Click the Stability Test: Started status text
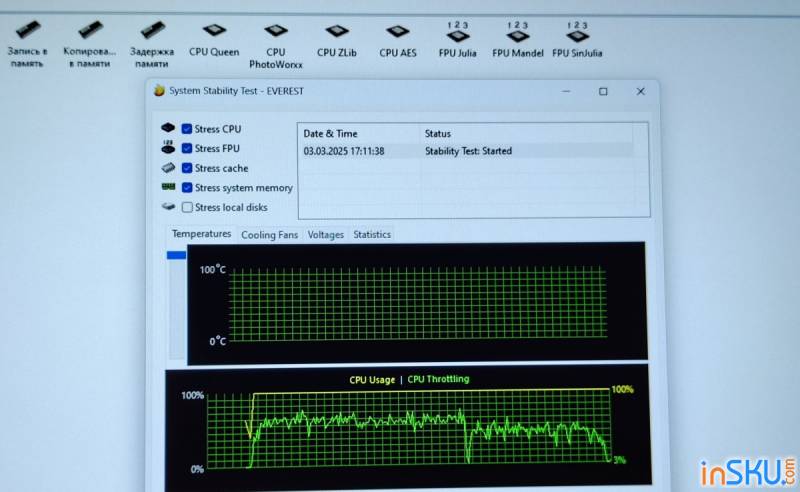Image resolution: width=800 pixels, height=492 pixels. (x=468, y=151)
